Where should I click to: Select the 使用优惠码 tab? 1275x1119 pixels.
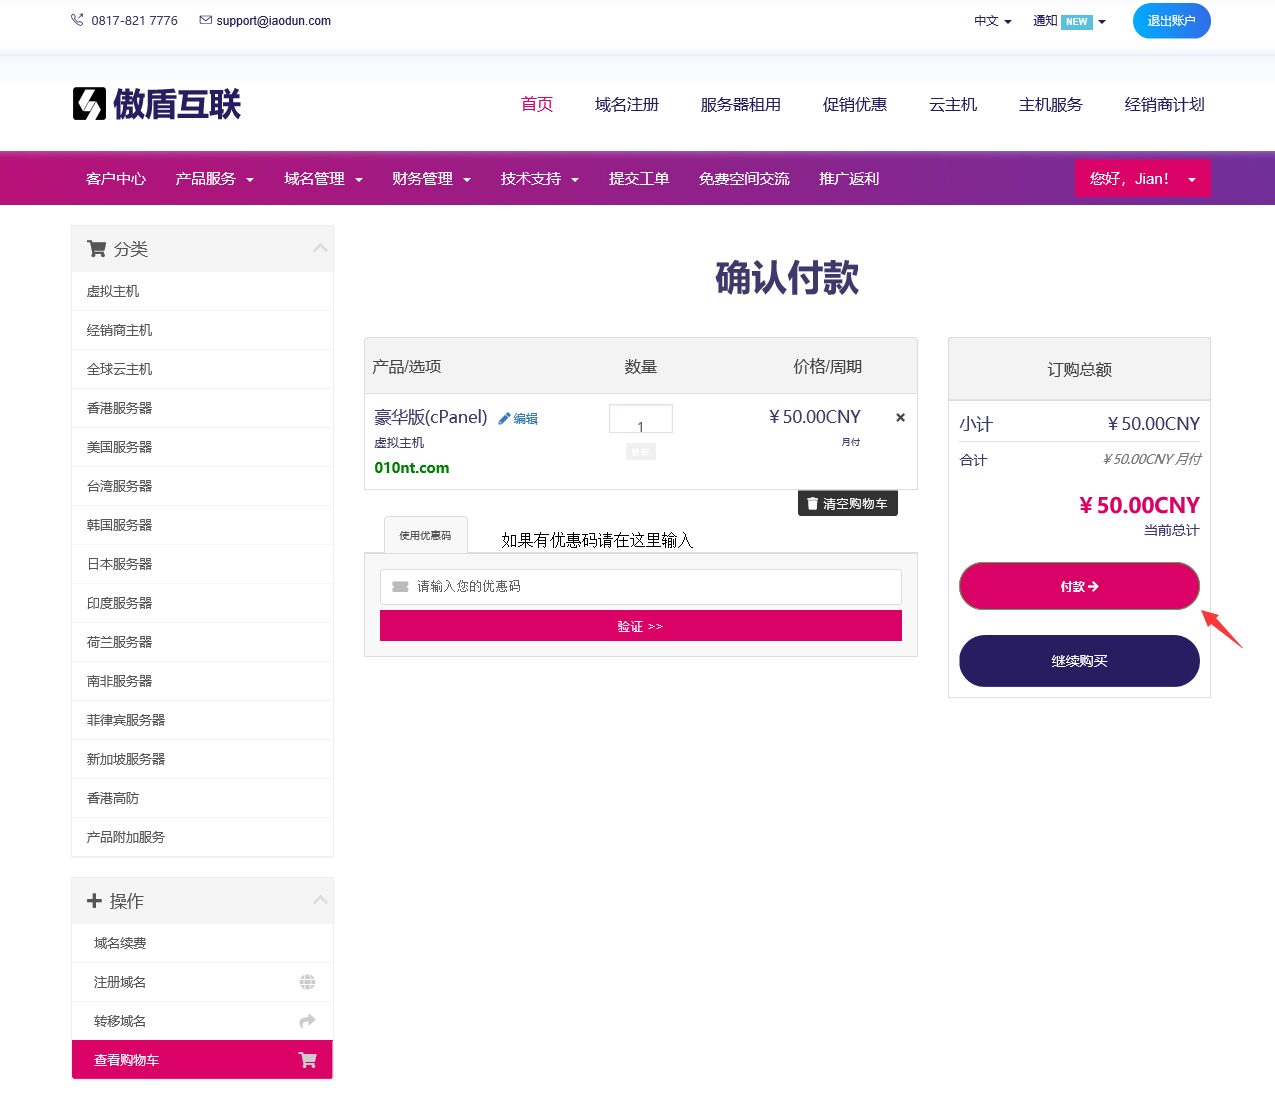coord(425,536)
